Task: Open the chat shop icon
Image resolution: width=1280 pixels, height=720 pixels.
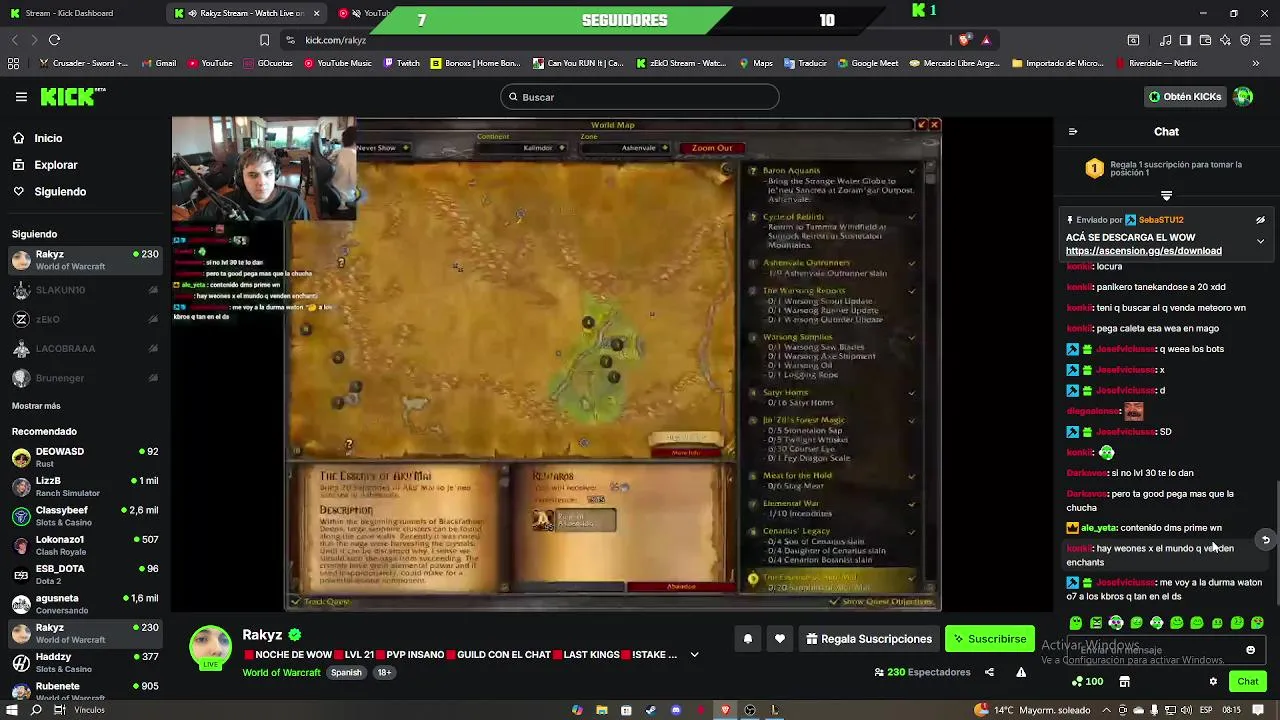Action: click(x=1125, y=681)
